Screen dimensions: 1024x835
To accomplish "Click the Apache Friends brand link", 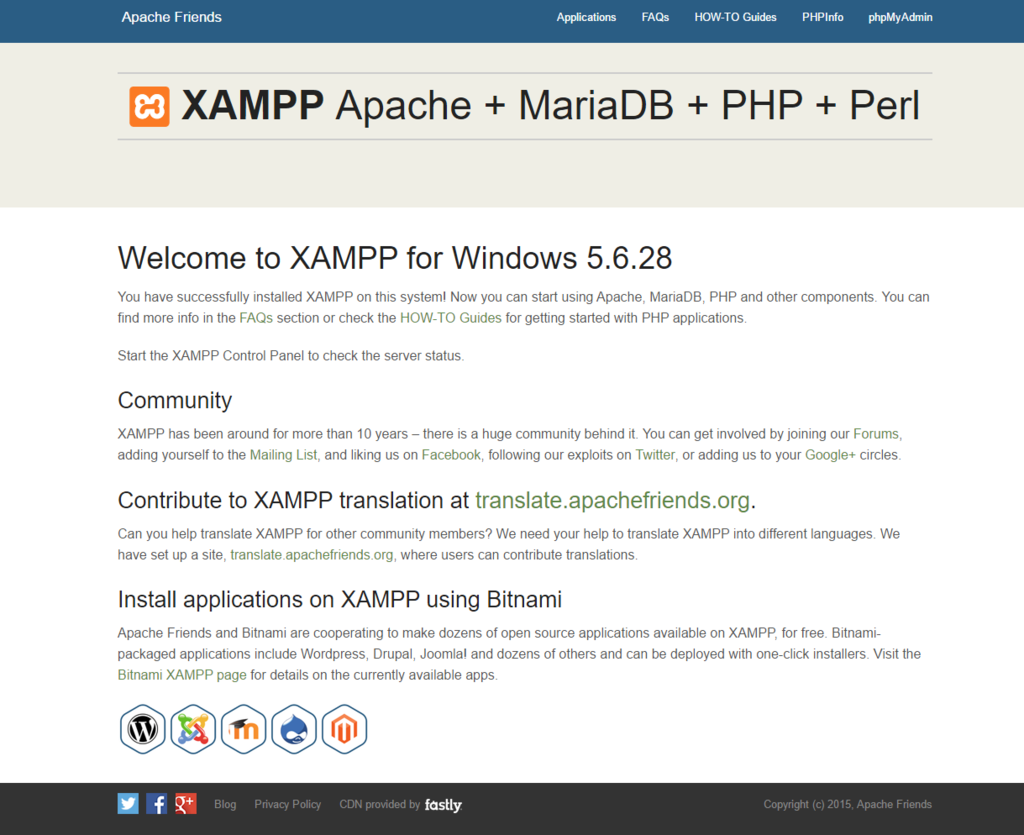I will point(171,17).
